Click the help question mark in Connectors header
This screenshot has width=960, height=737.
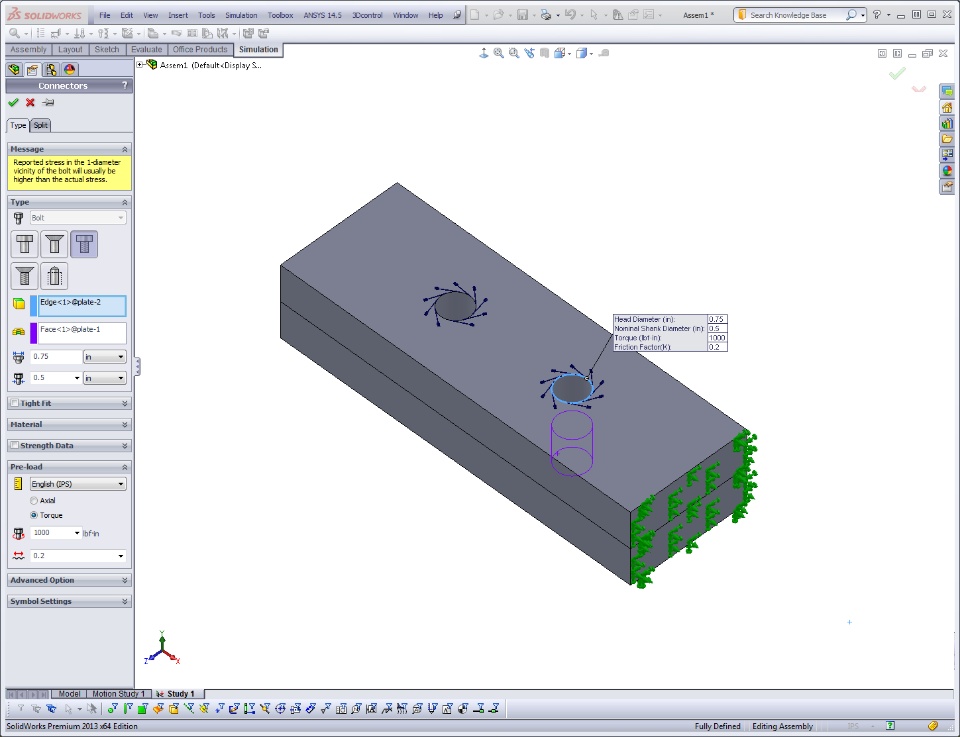pos(124,86)
